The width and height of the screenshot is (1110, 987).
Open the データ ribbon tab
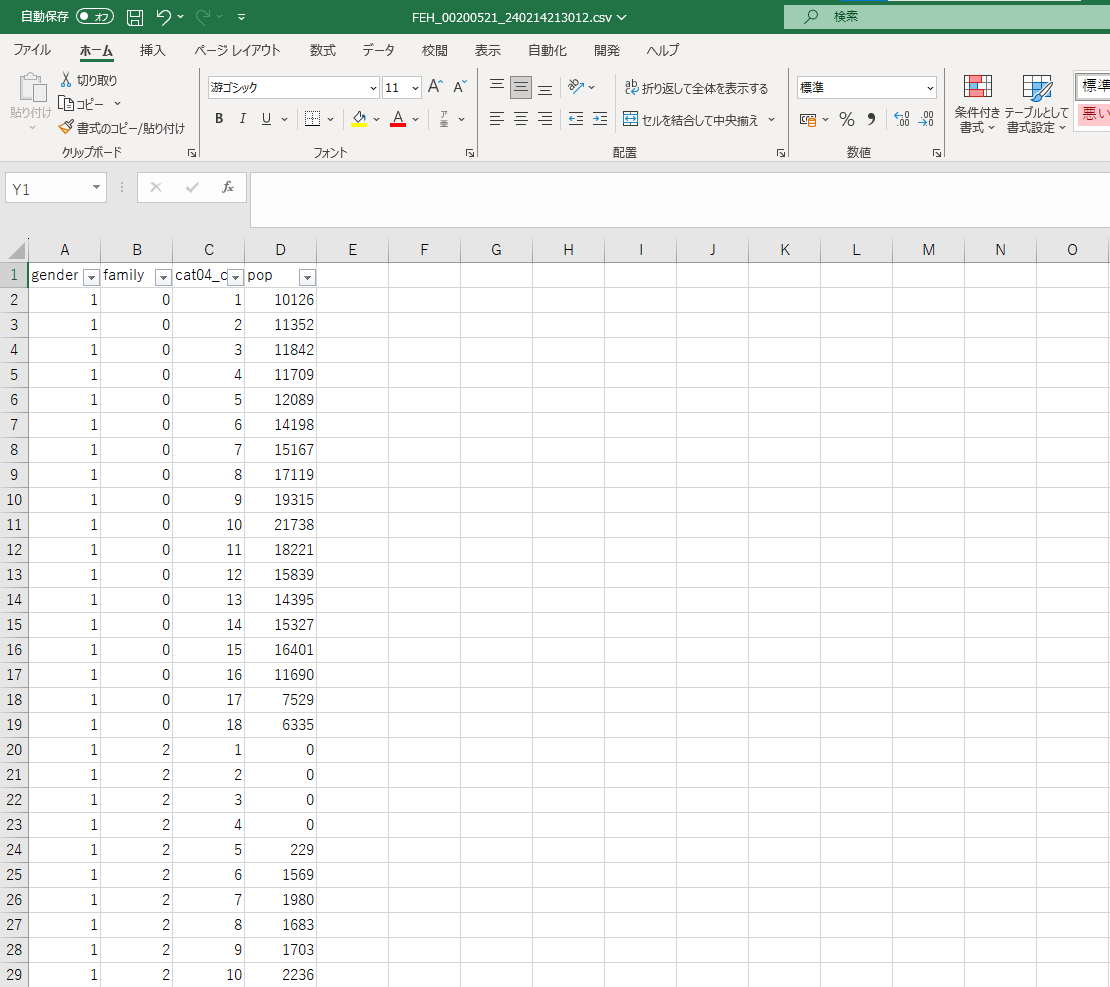pyautogui.click(x=378, y=50)
